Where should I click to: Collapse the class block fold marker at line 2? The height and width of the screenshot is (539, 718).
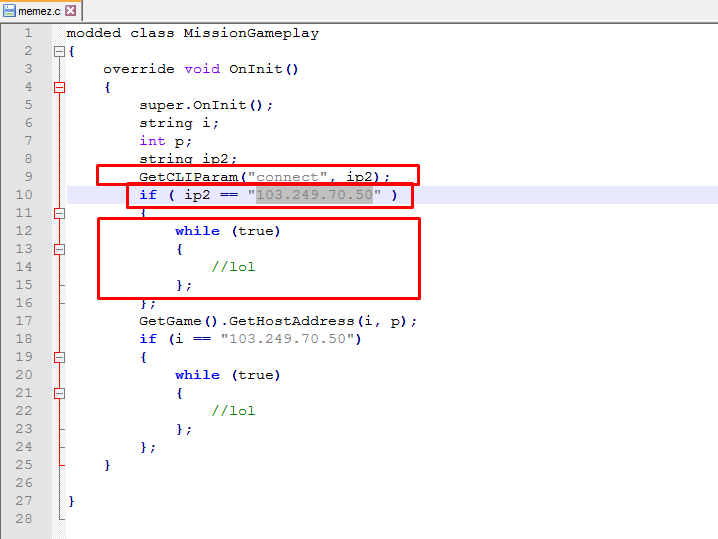tap(59, 51)
